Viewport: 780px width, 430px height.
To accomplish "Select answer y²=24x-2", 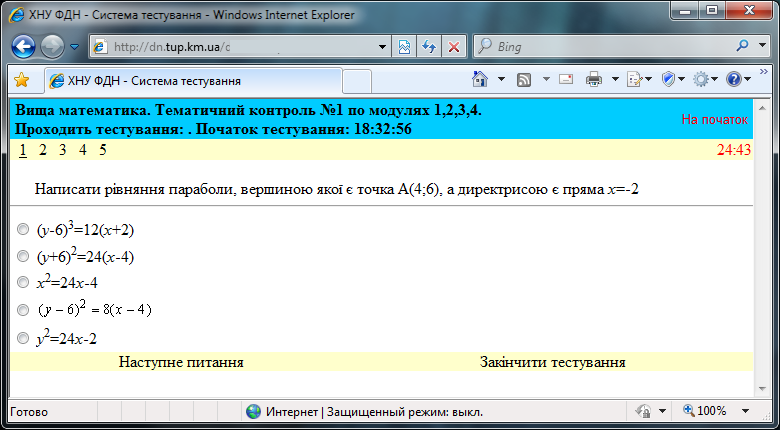I will pos(23,338).
